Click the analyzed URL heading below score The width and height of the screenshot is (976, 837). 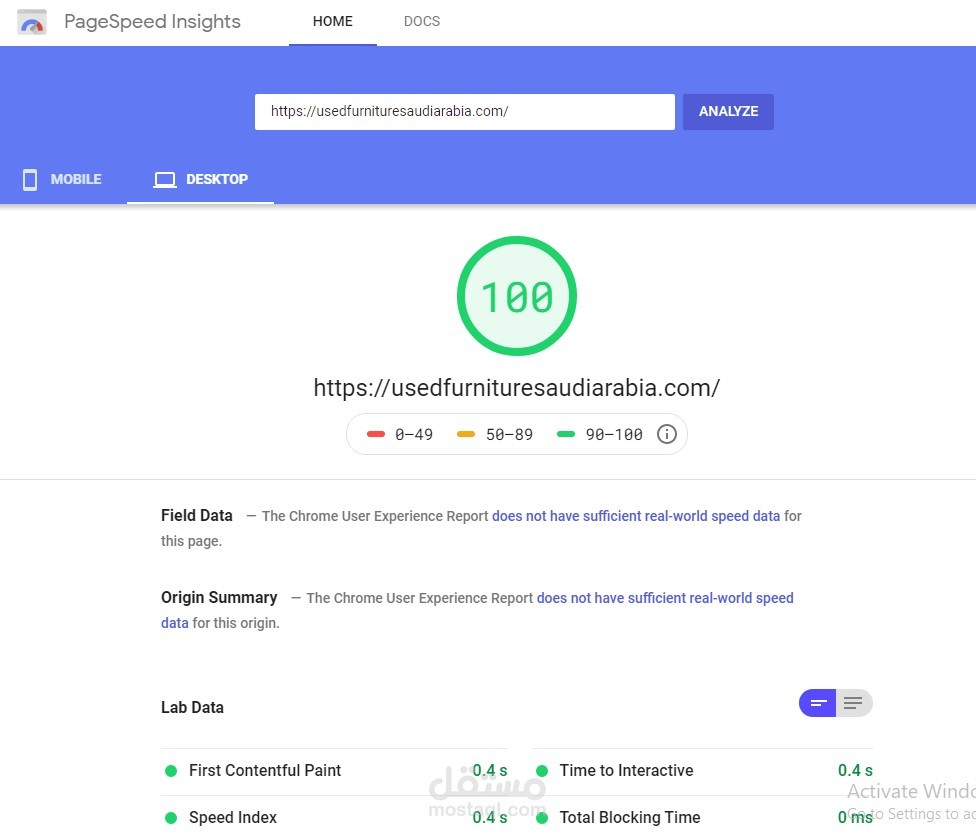click(517, 388)
